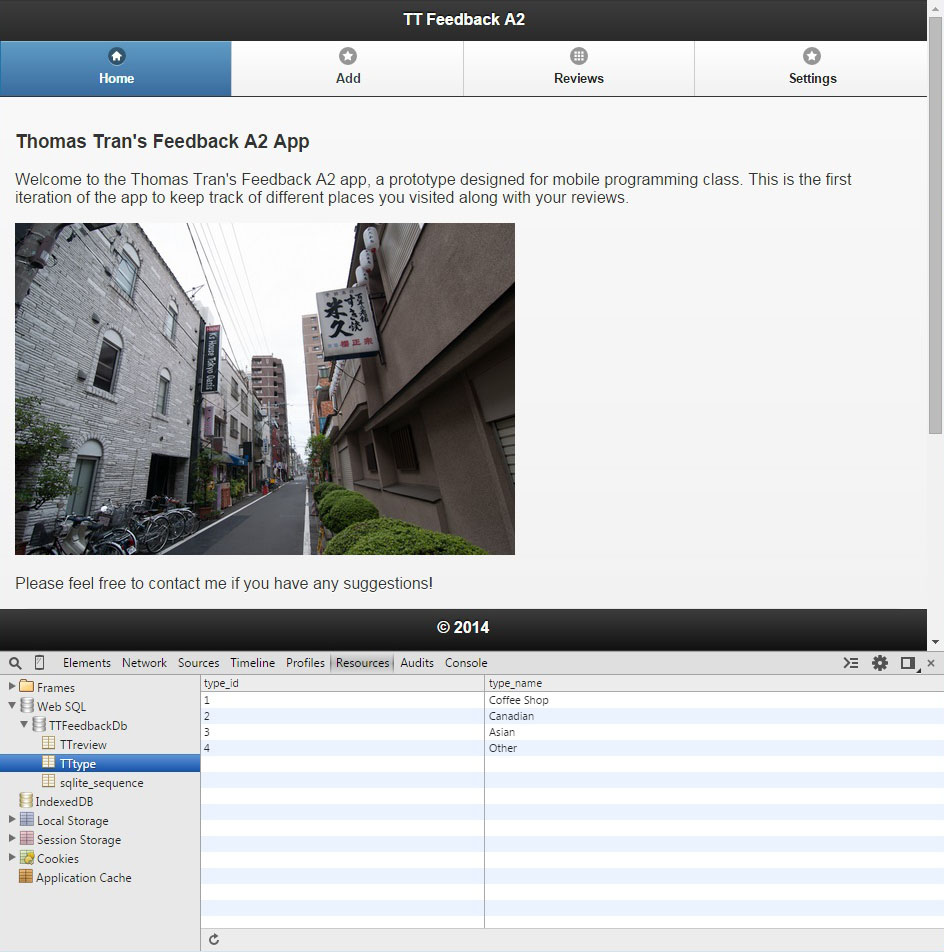Go to the Add page in navbar

tap(347, 68)
